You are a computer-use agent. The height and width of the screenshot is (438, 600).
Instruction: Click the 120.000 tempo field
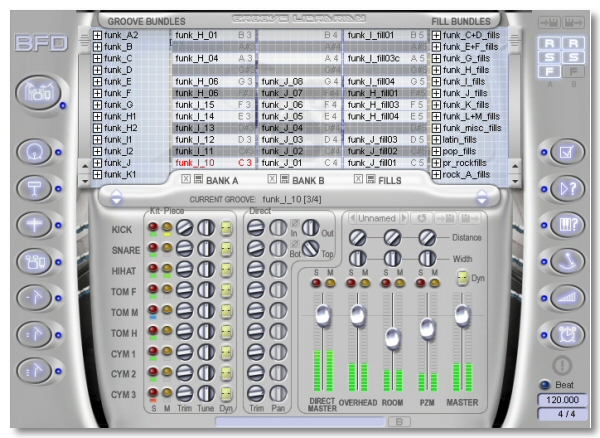(x=562, y=400)
